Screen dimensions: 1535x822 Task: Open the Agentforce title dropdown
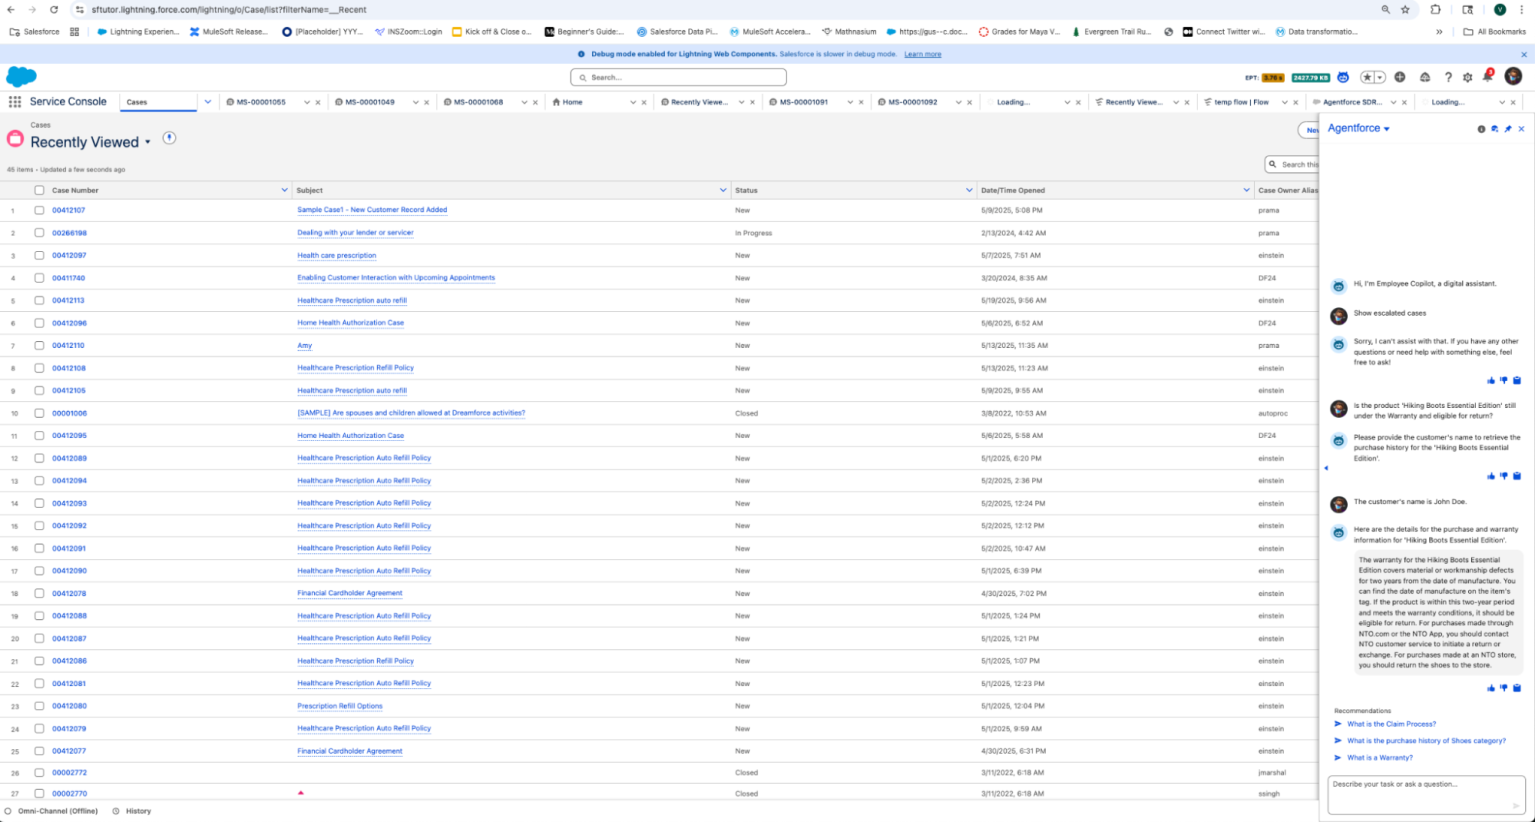[x=1386, y=129]
